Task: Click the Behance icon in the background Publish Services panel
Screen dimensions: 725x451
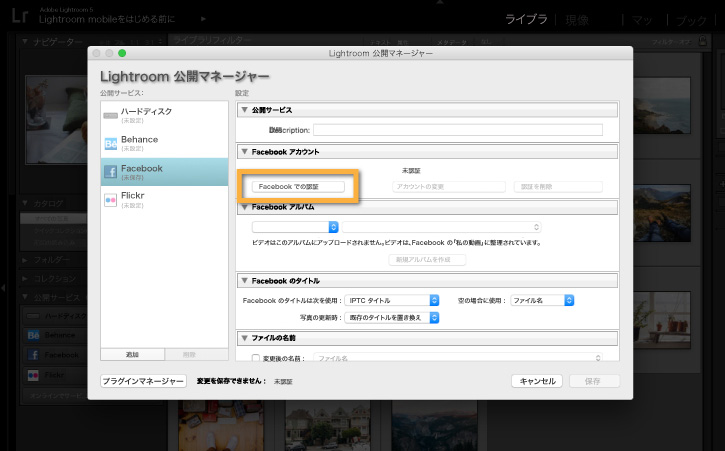Action: point(33,335)
